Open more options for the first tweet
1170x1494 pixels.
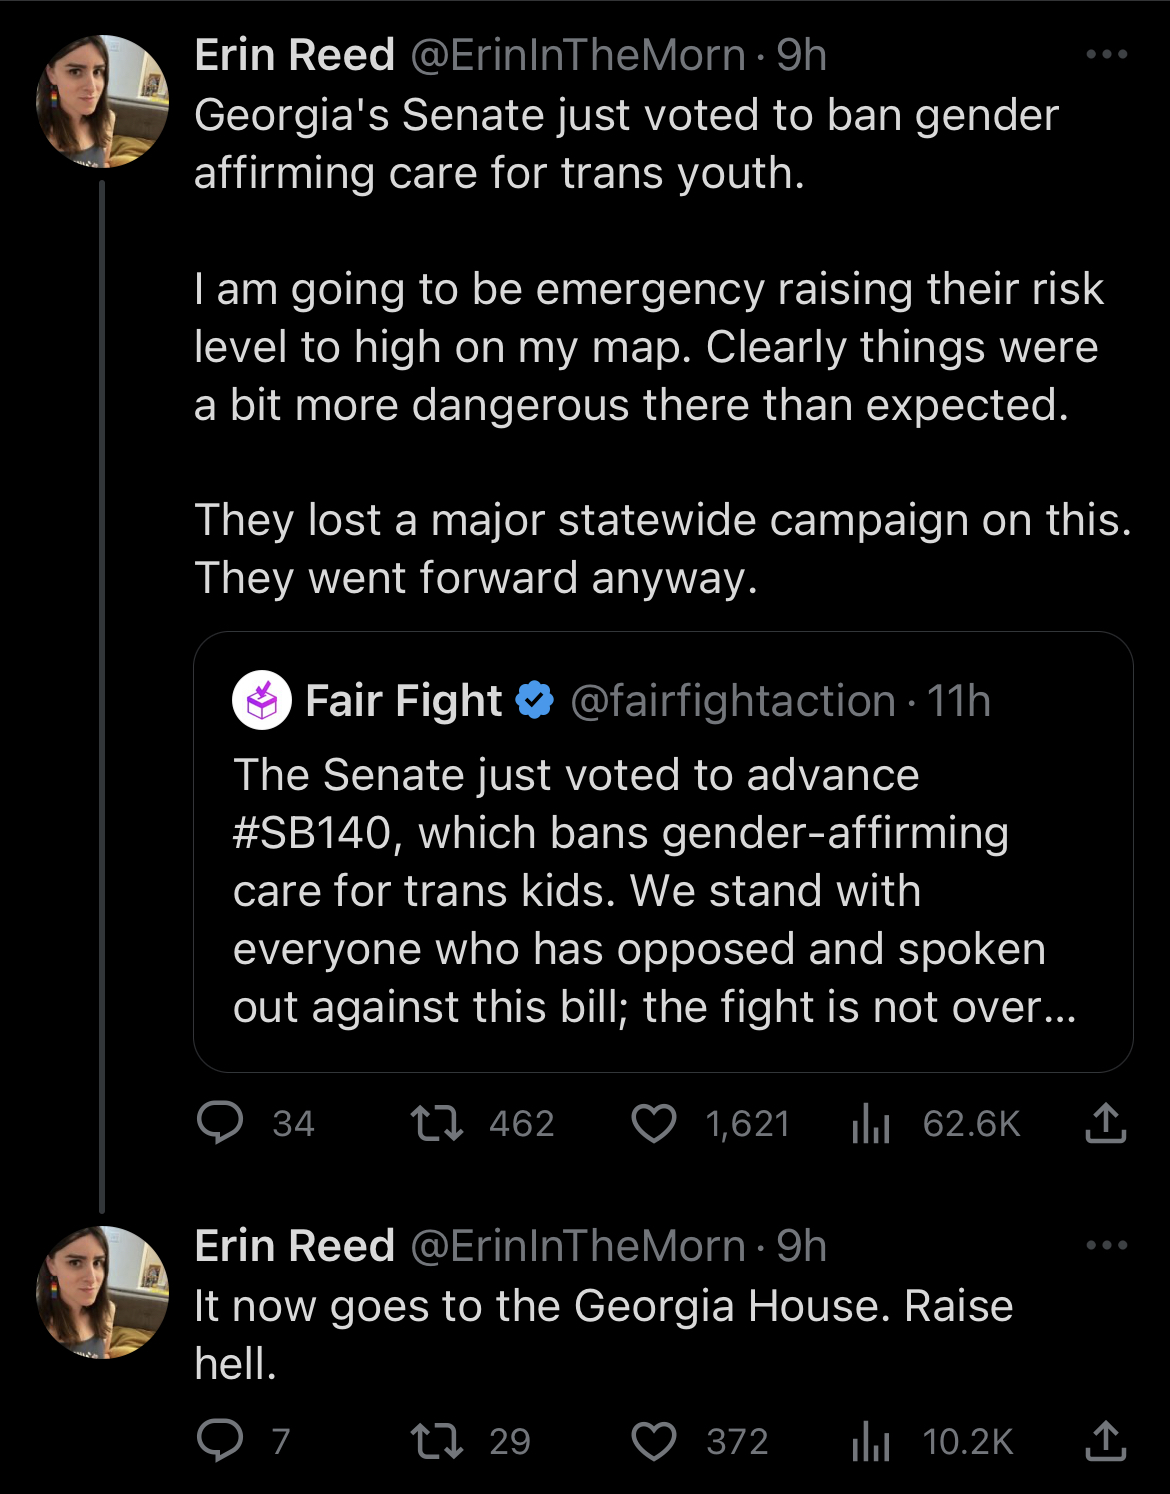[x=1106, y=55]
